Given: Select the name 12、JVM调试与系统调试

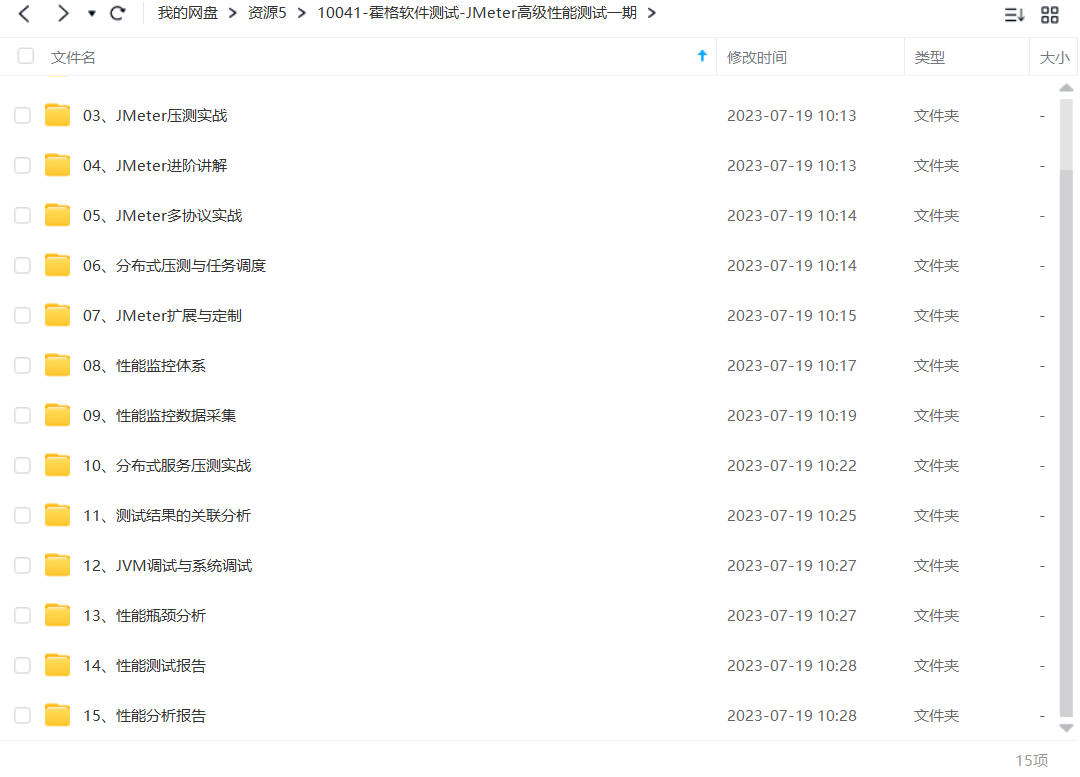Looking at the screenshot, I should tap(167, 566).
